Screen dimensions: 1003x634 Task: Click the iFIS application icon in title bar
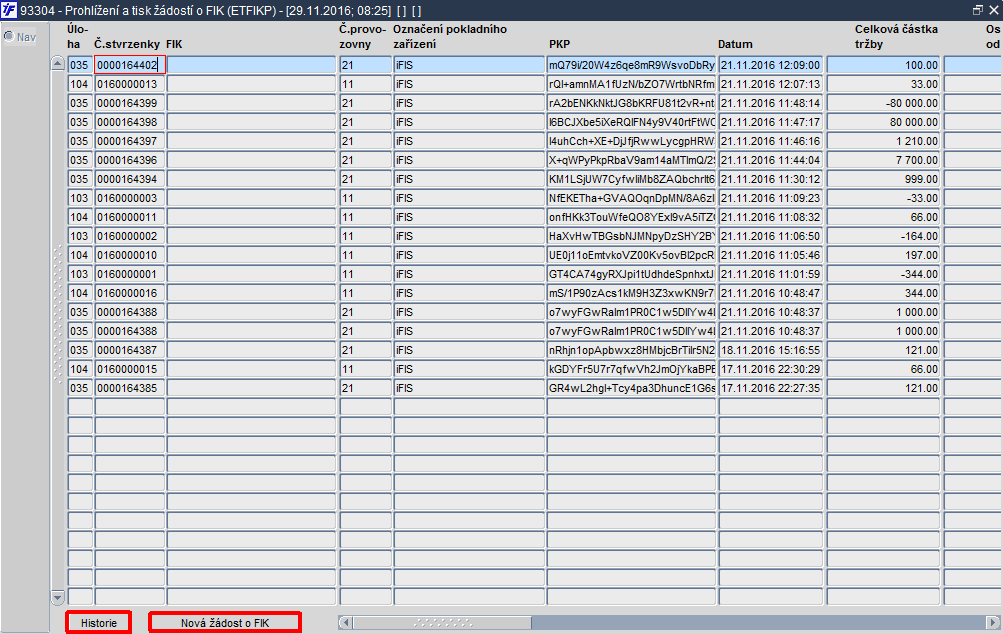pyautogui.click(x=9, y=10)
